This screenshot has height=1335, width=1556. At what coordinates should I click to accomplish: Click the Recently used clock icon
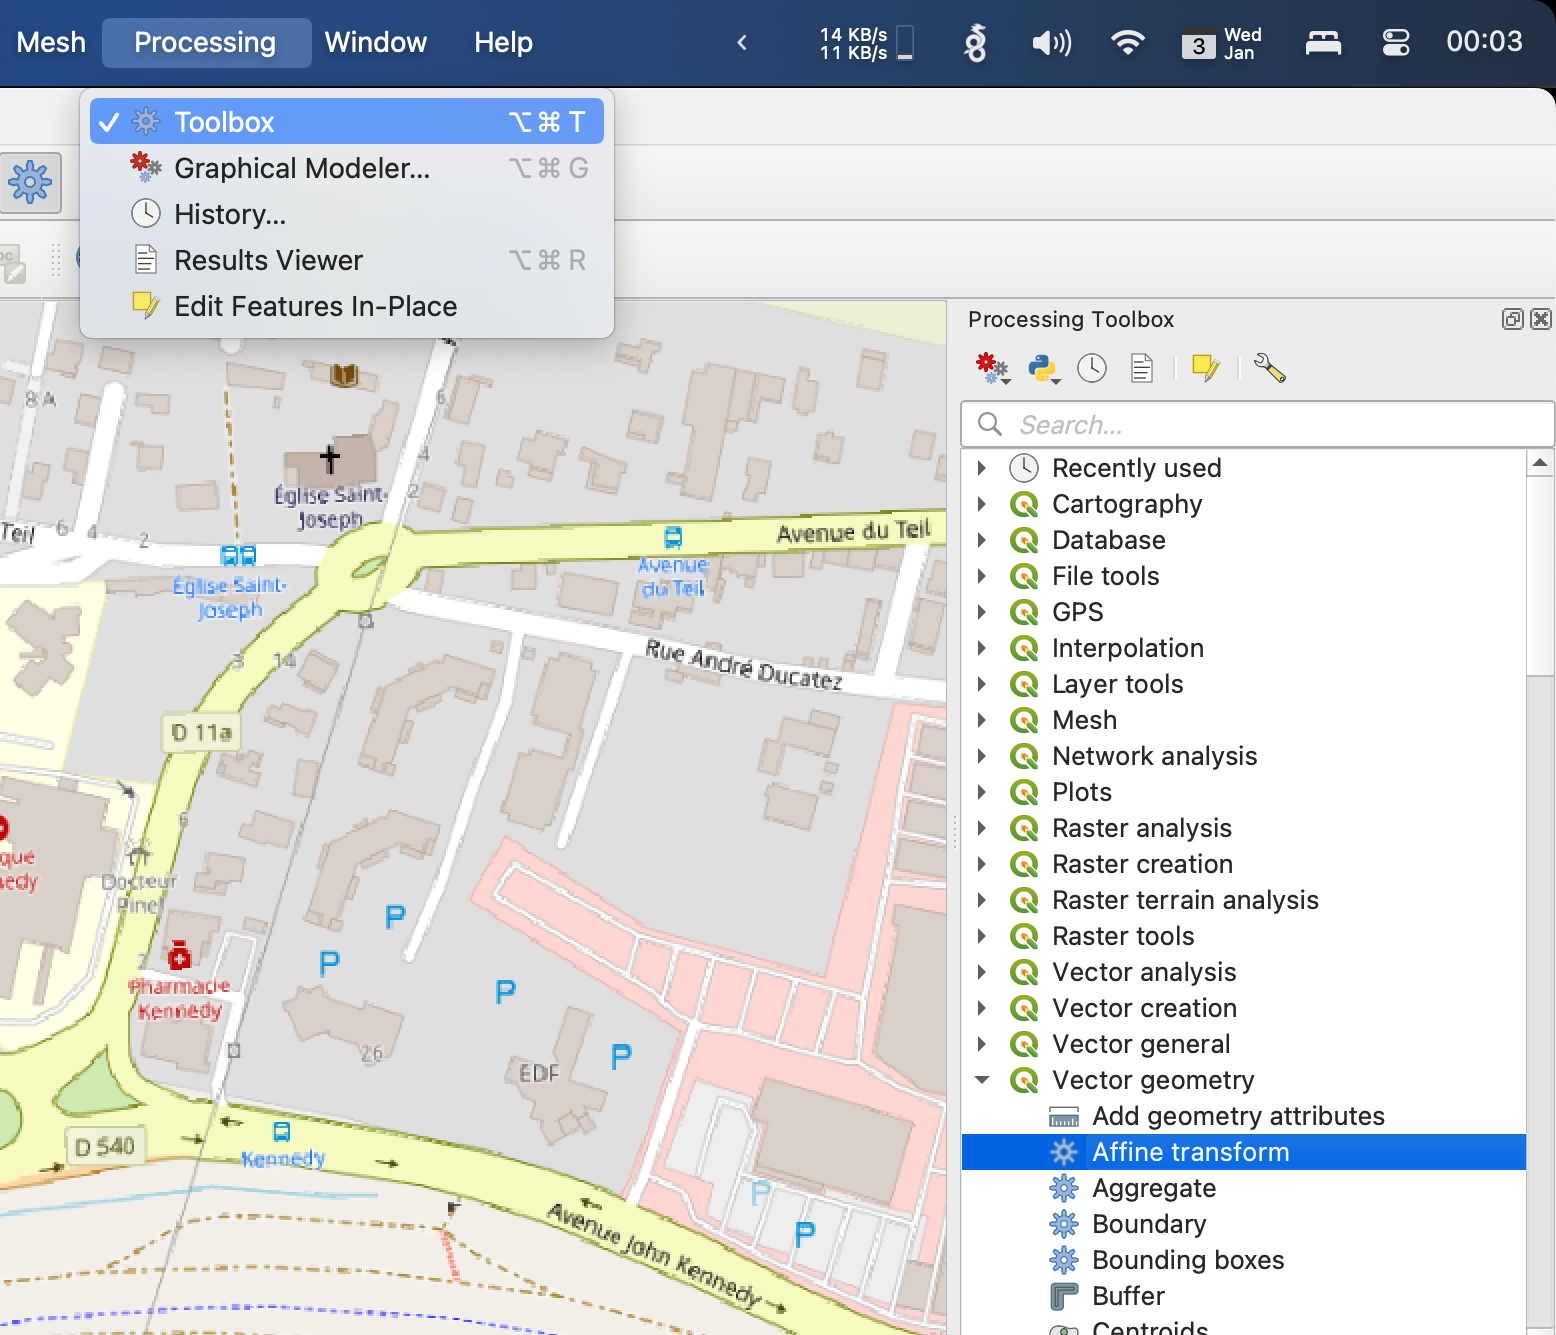(1024, 468)
